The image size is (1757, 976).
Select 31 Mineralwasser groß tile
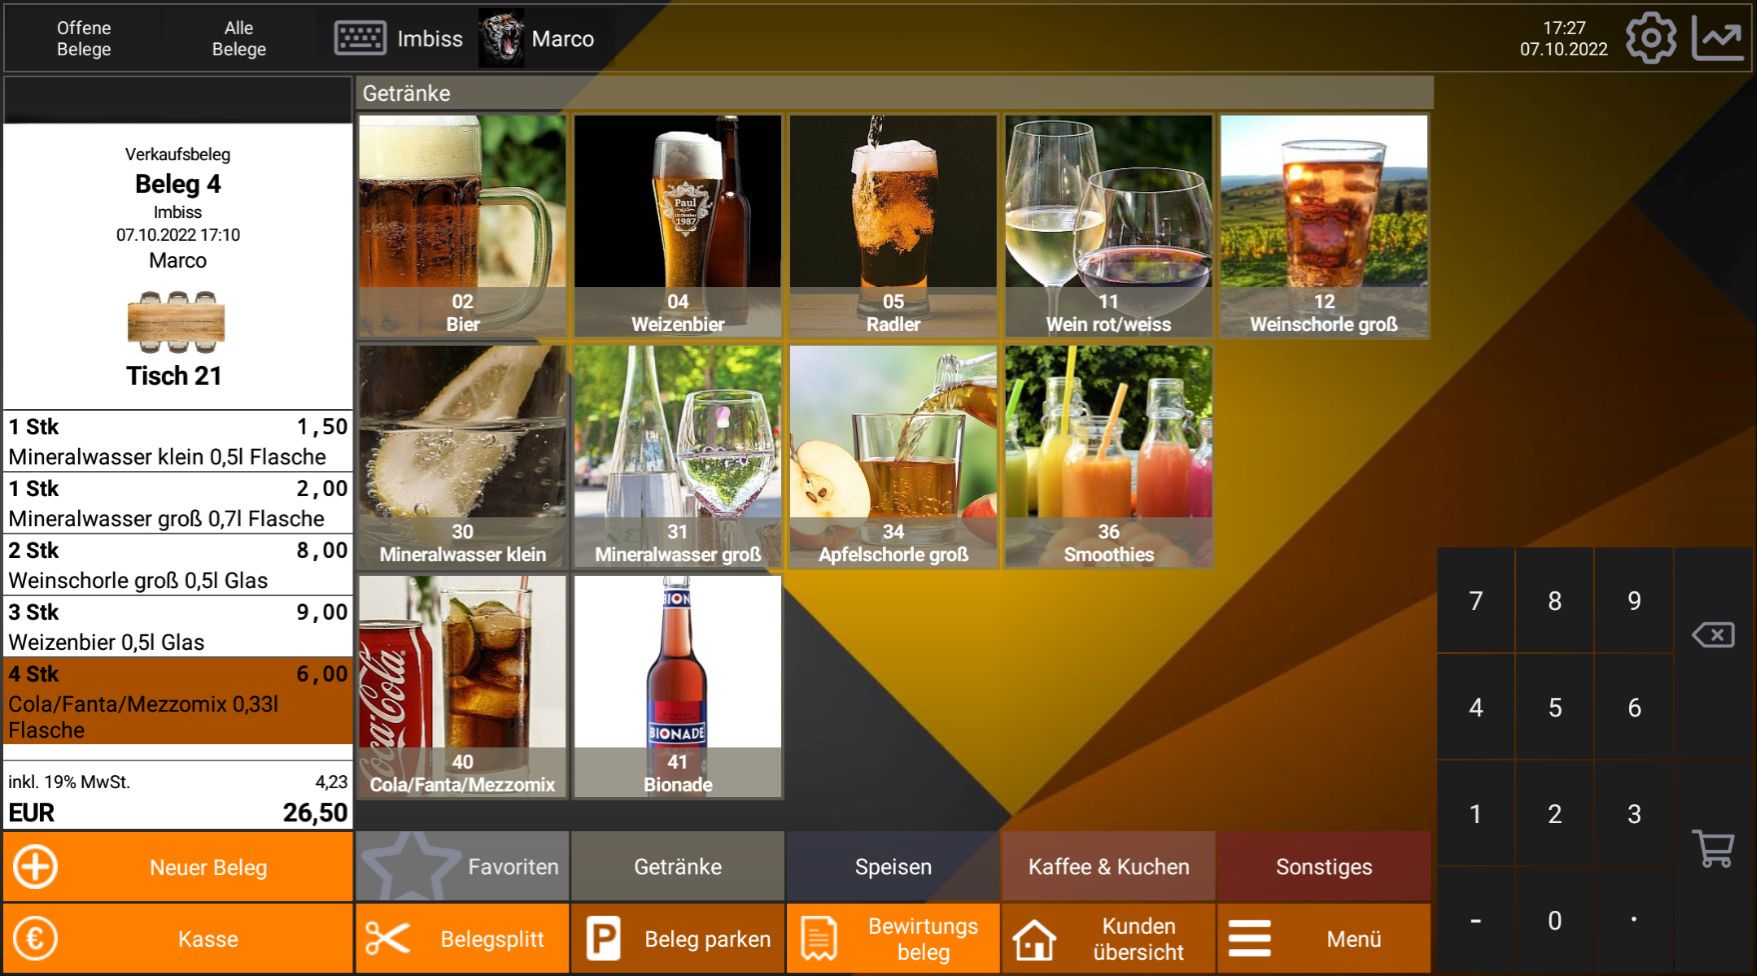(x=678, y=457)
